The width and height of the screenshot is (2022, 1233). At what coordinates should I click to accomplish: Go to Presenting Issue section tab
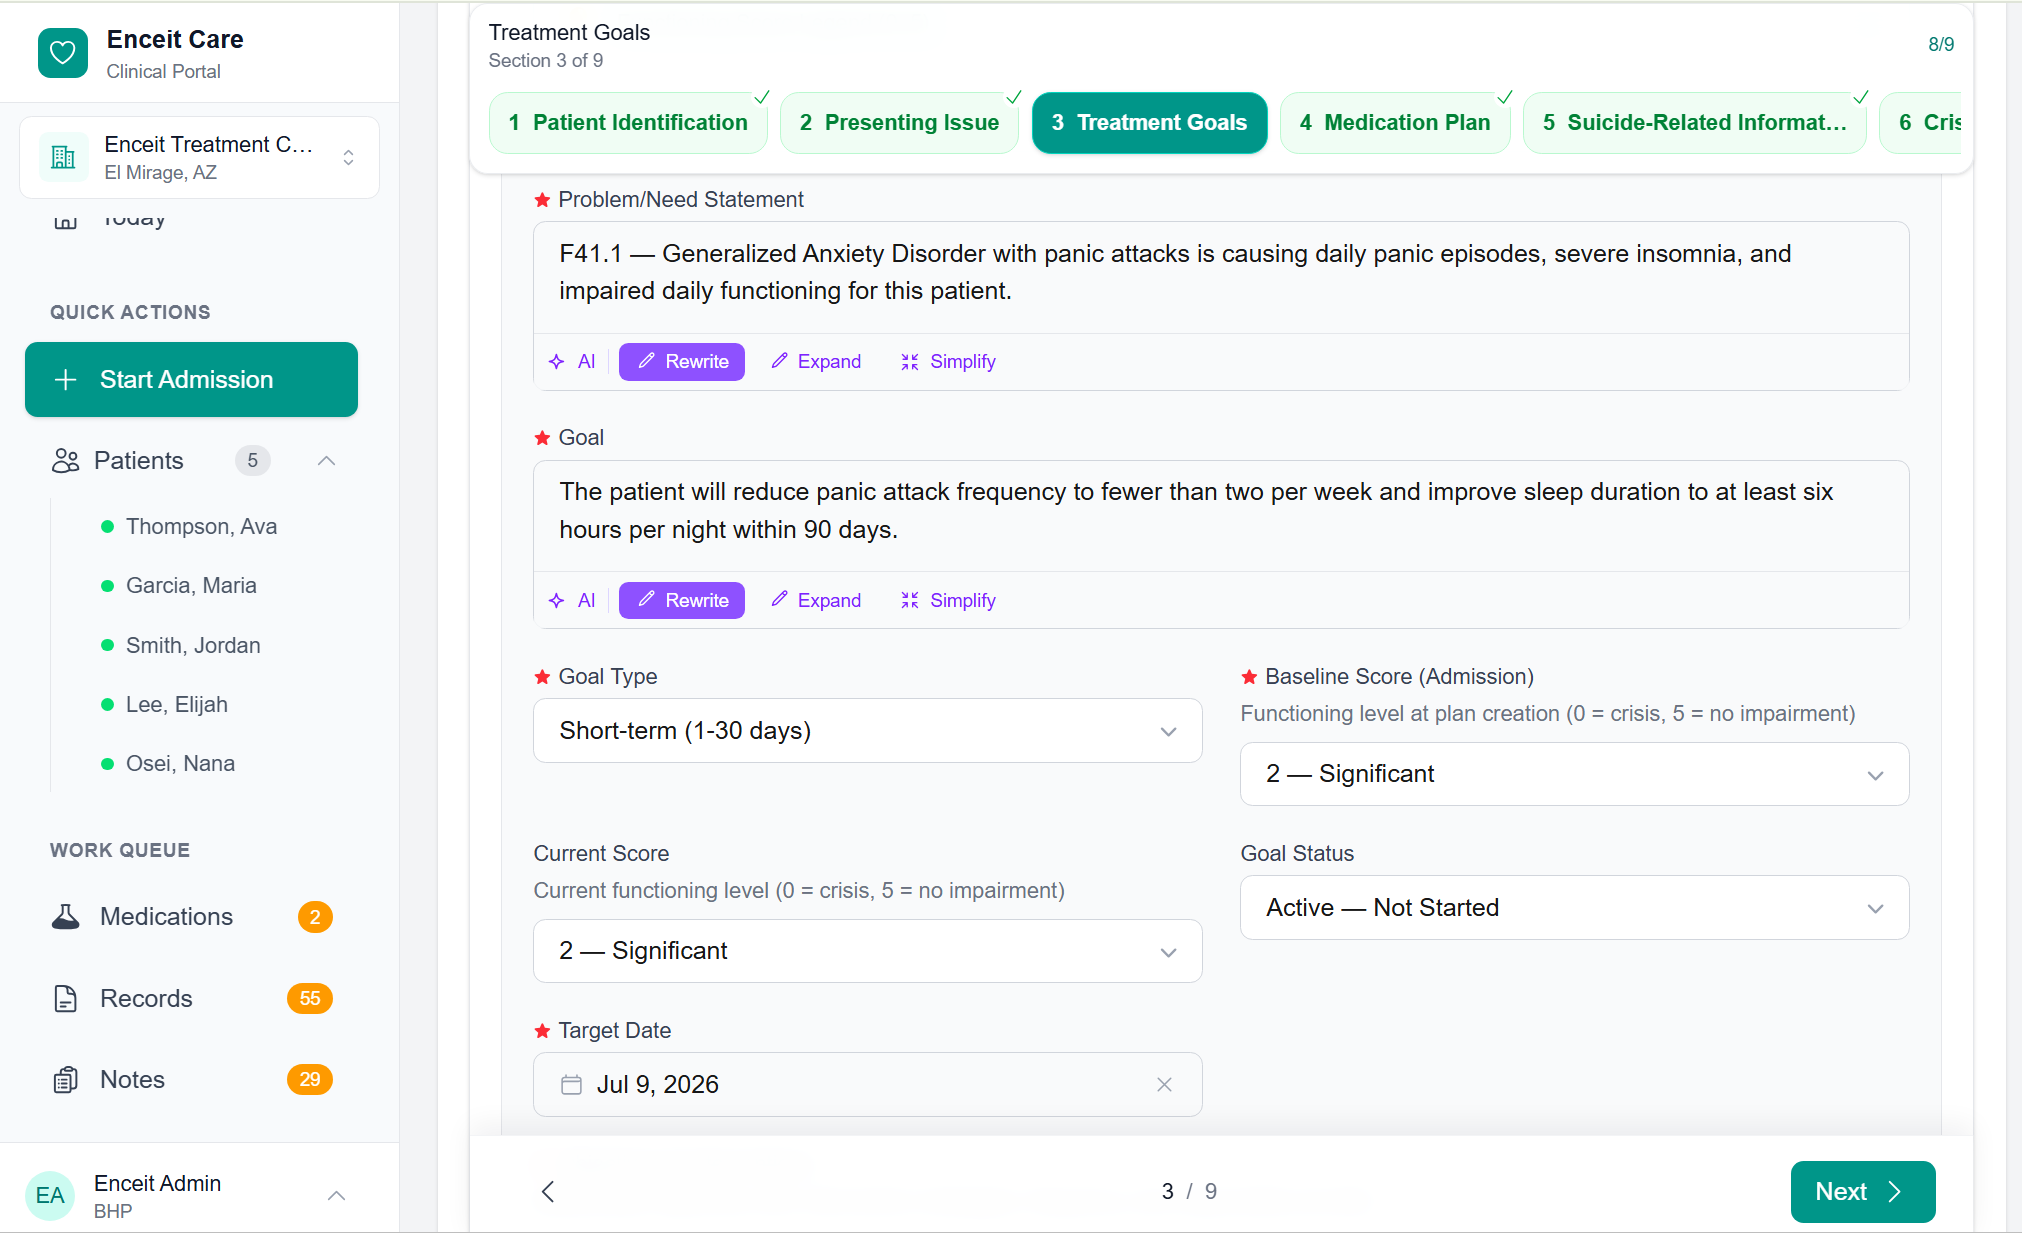(x=899, y=122)
